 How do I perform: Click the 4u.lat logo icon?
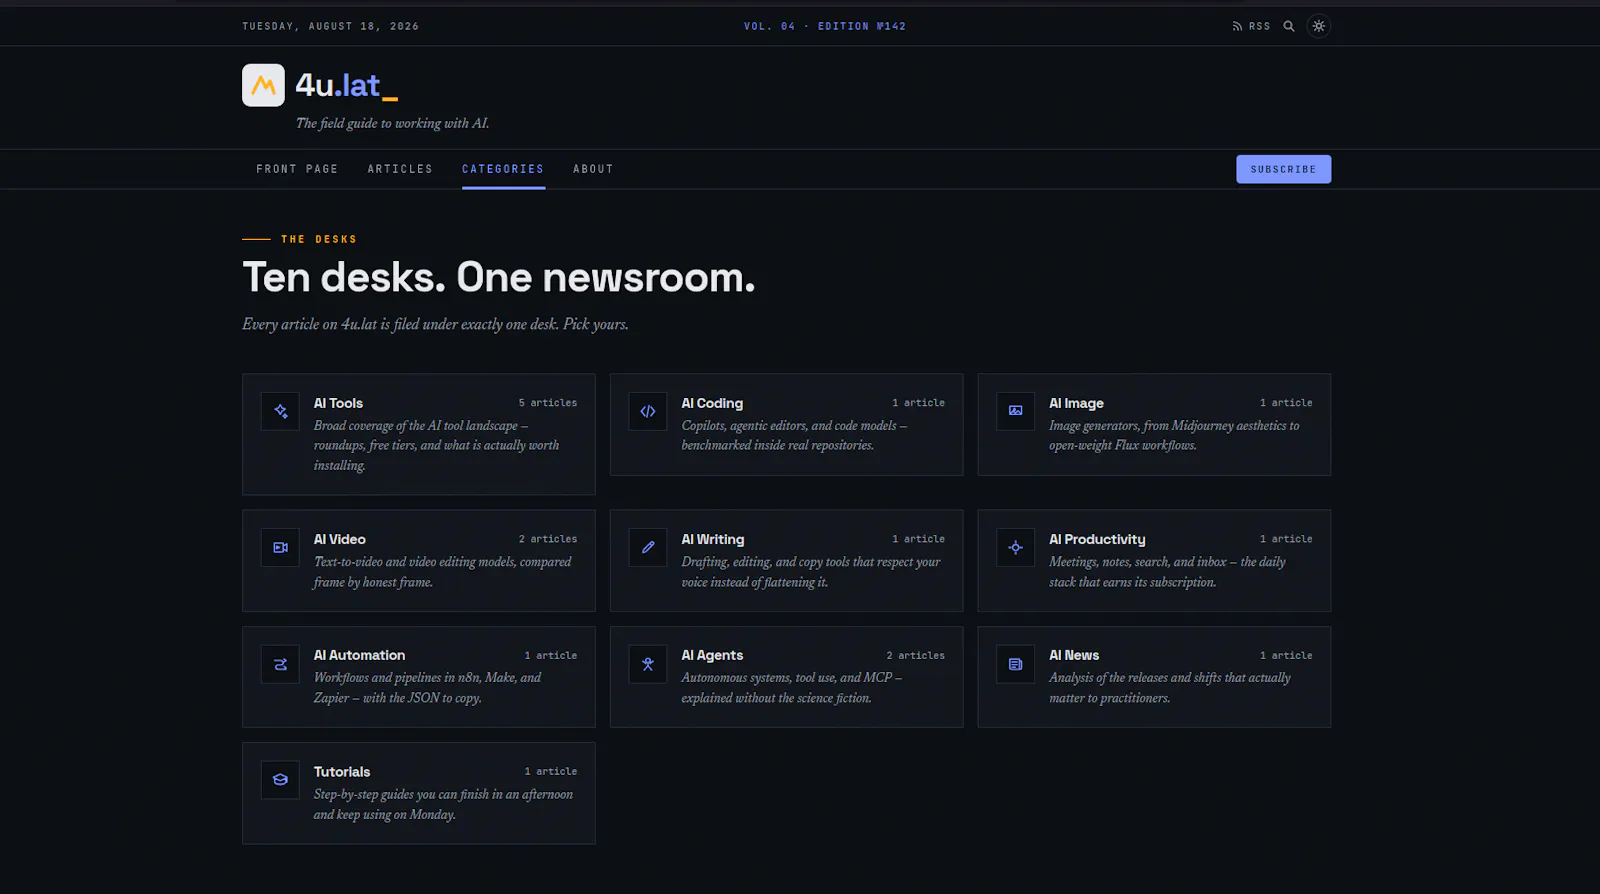pos(263,85)
